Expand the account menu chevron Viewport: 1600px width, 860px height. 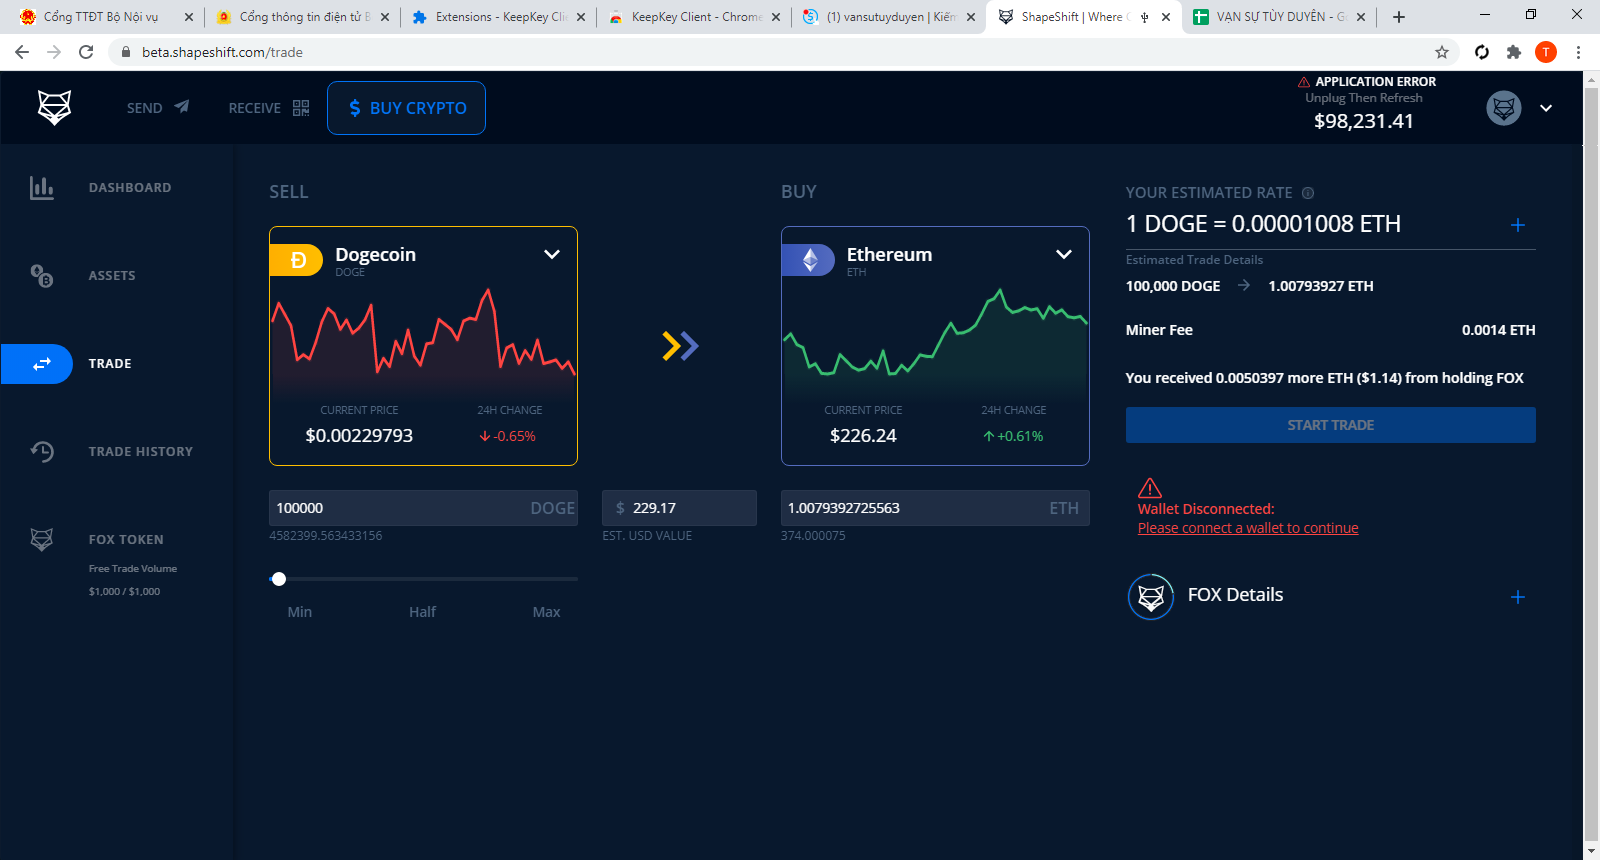point(1546,108)
